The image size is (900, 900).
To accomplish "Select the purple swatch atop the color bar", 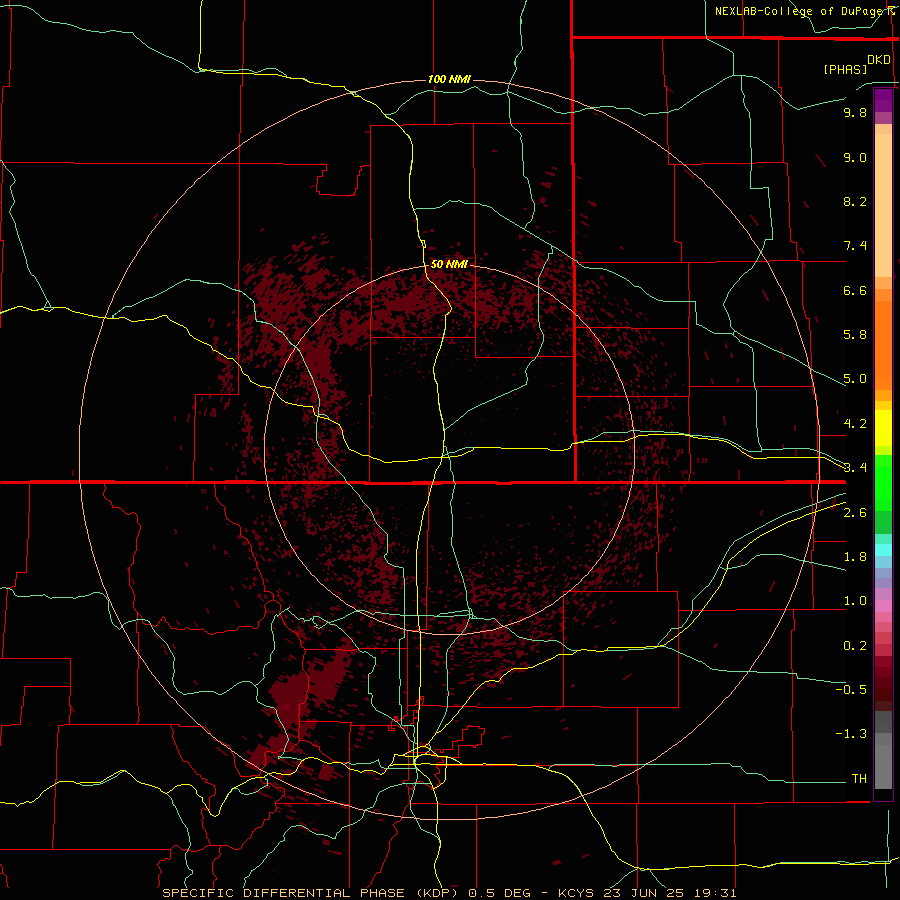I will point(883,100).
